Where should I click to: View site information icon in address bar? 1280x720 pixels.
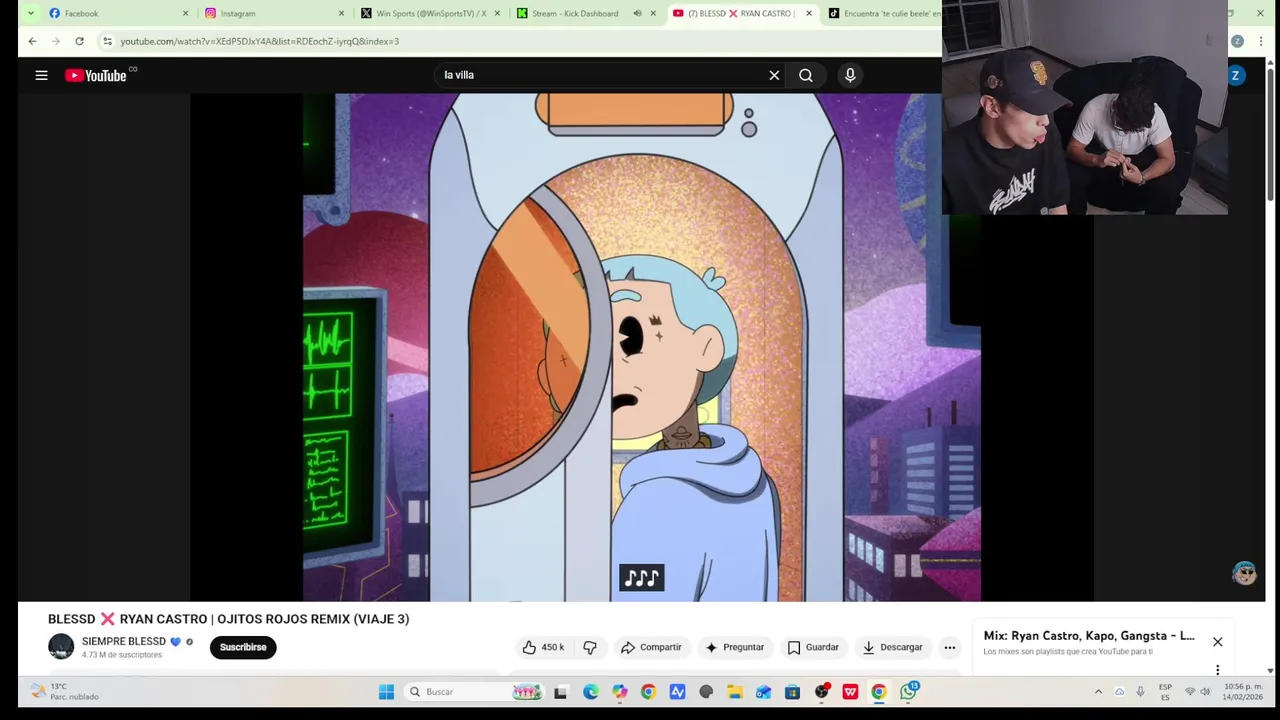(107, 41)
